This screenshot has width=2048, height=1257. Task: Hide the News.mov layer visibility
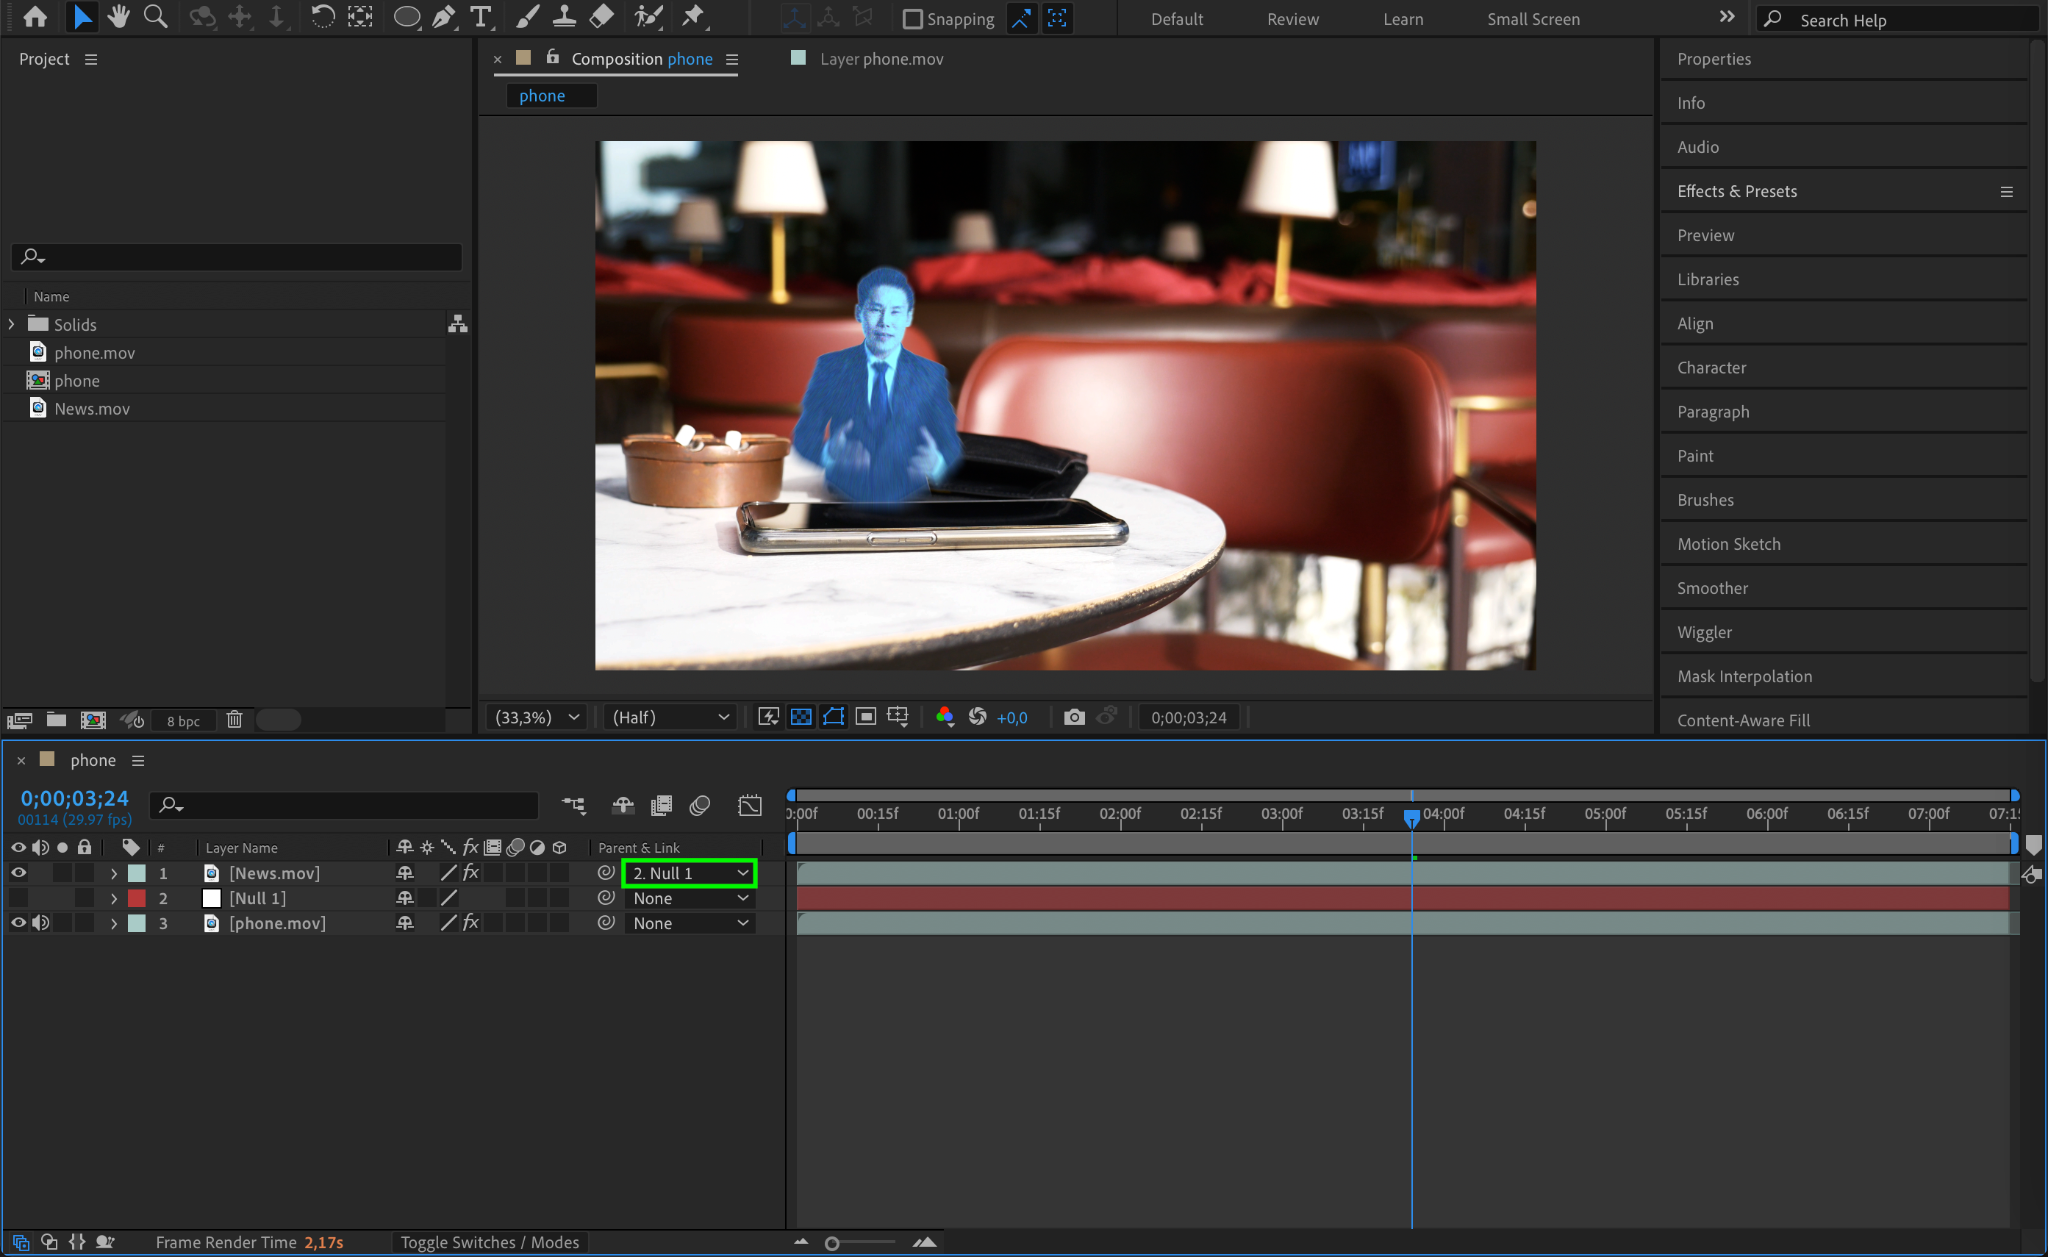[x=18, y=873]
